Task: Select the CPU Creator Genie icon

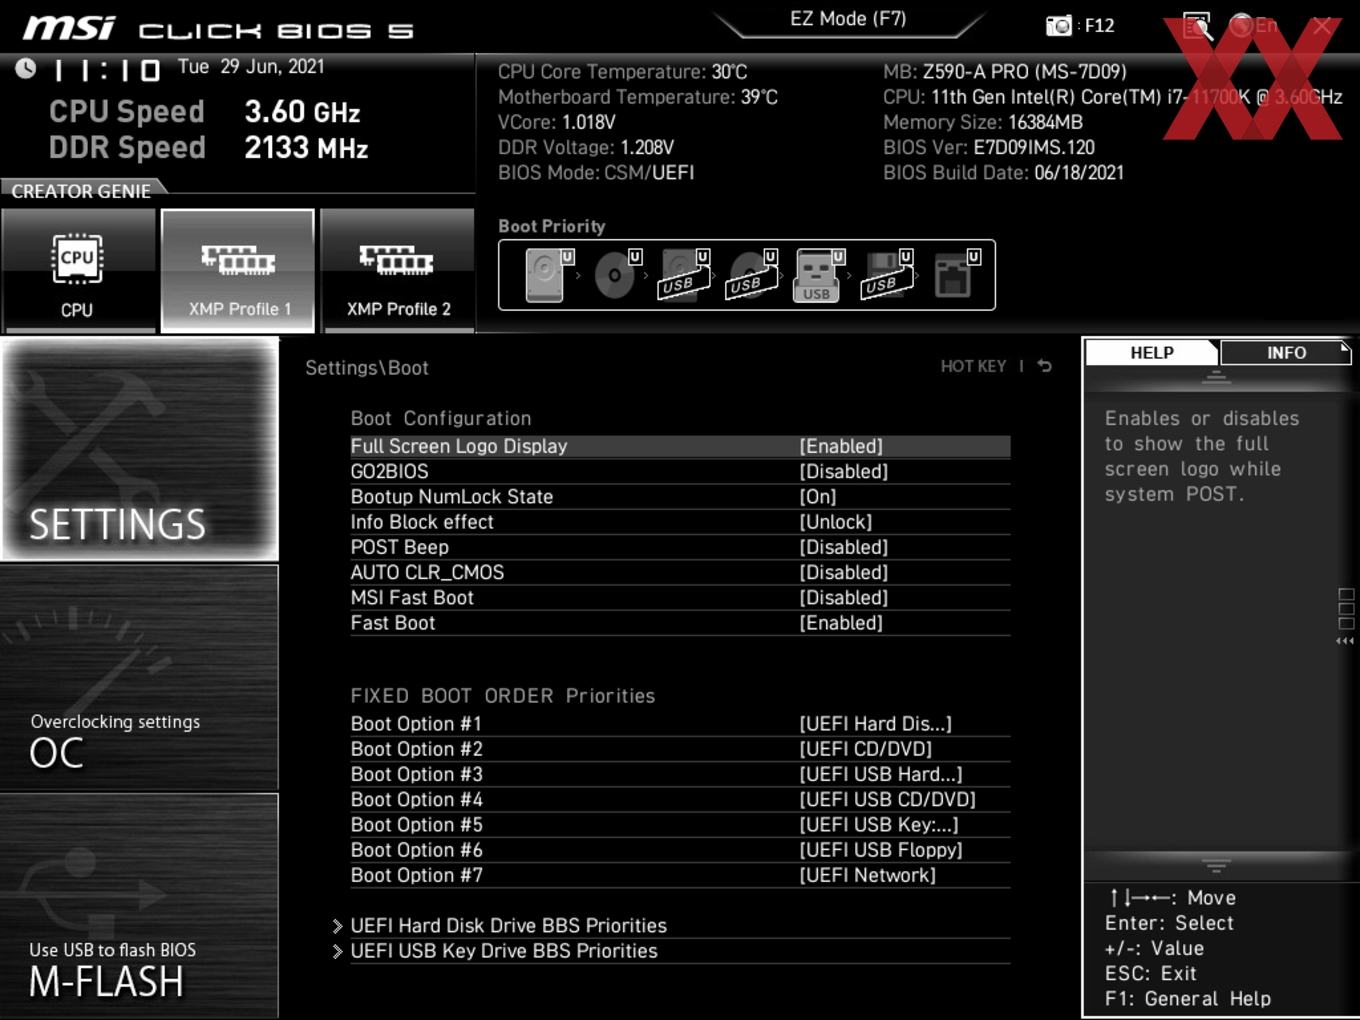Action: point(78,271)
